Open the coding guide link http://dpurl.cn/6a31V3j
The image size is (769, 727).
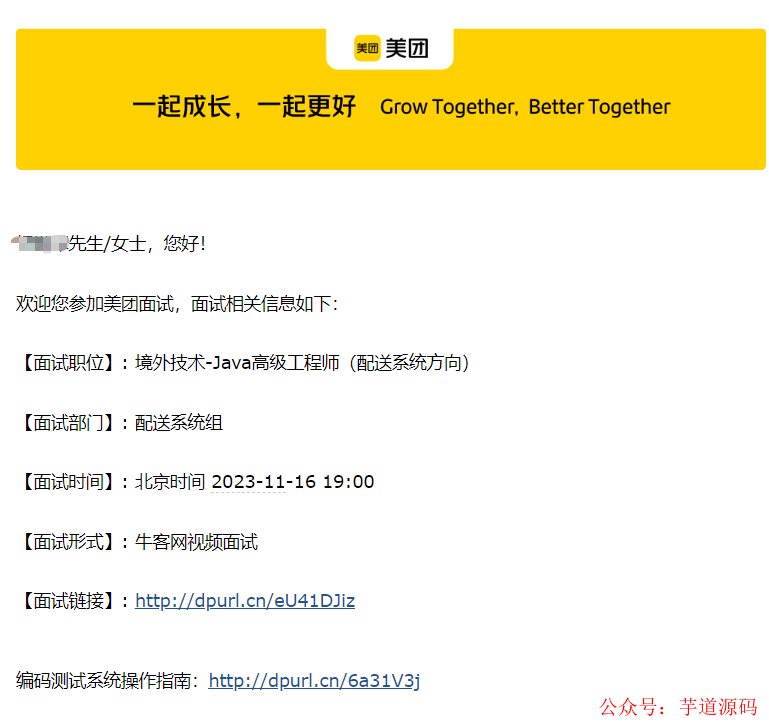(x=314, y=680)
